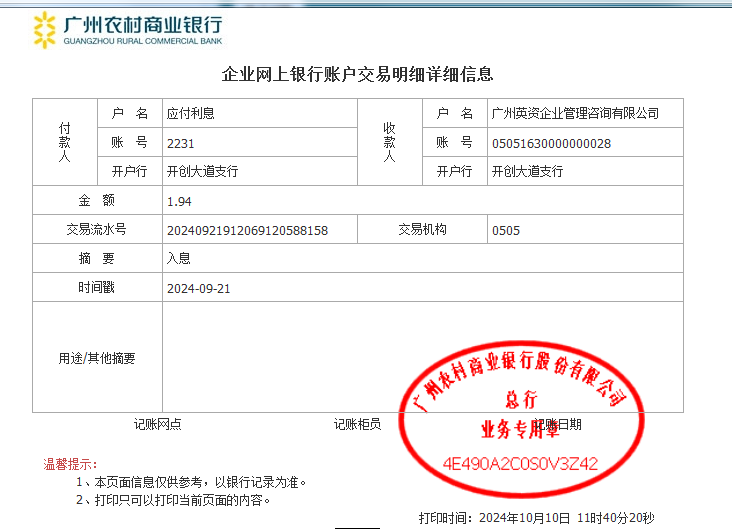732x529 pixels.
Task: Select payer account number 2231
Action: click(x=180, y=143)
